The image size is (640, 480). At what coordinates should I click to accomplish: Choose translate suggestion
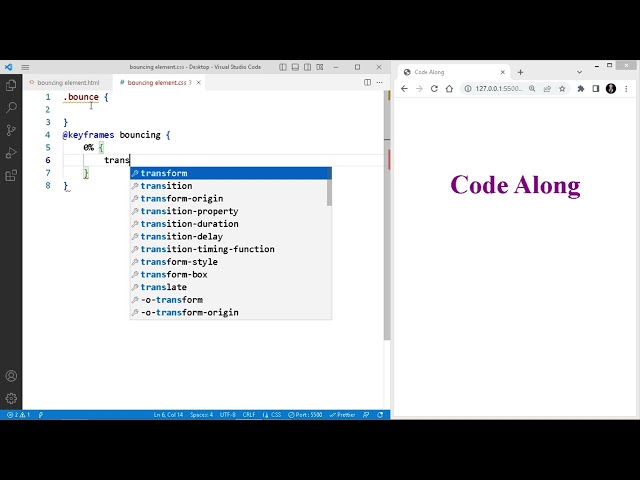pyautogui.click(x=231, y=287)
